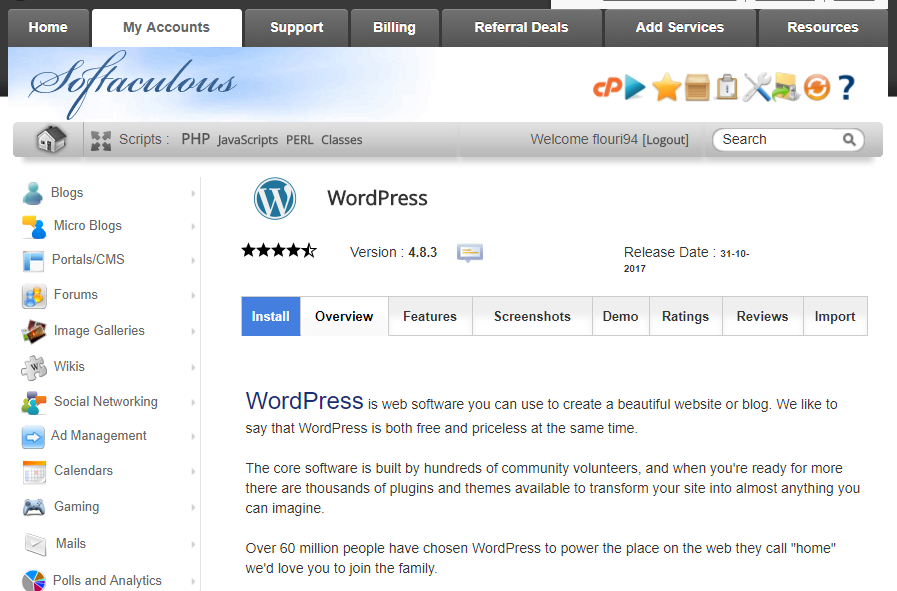
Task: Click the Logout link
Action: click(x=665, y=140)
